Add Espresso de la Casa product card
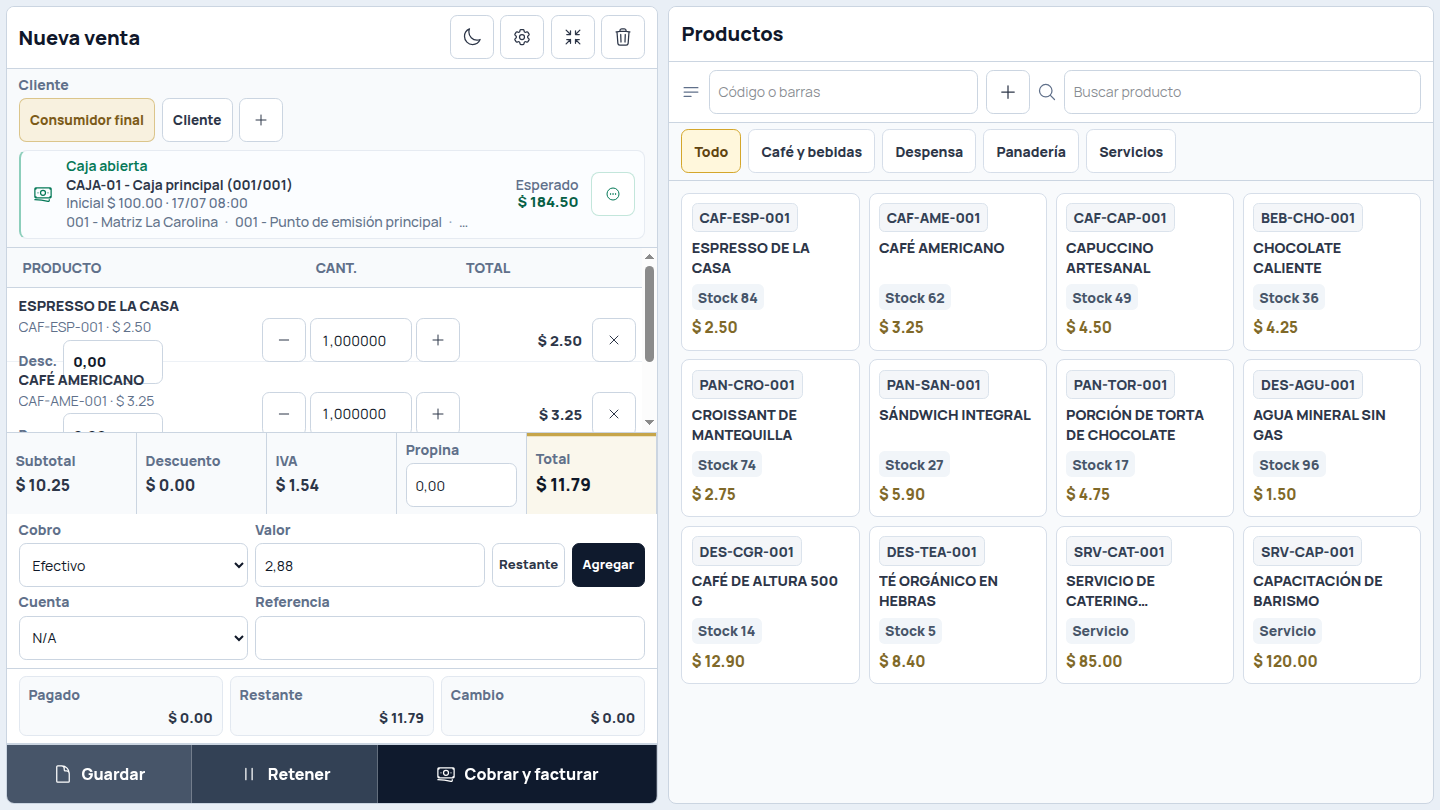 [770, 272]
